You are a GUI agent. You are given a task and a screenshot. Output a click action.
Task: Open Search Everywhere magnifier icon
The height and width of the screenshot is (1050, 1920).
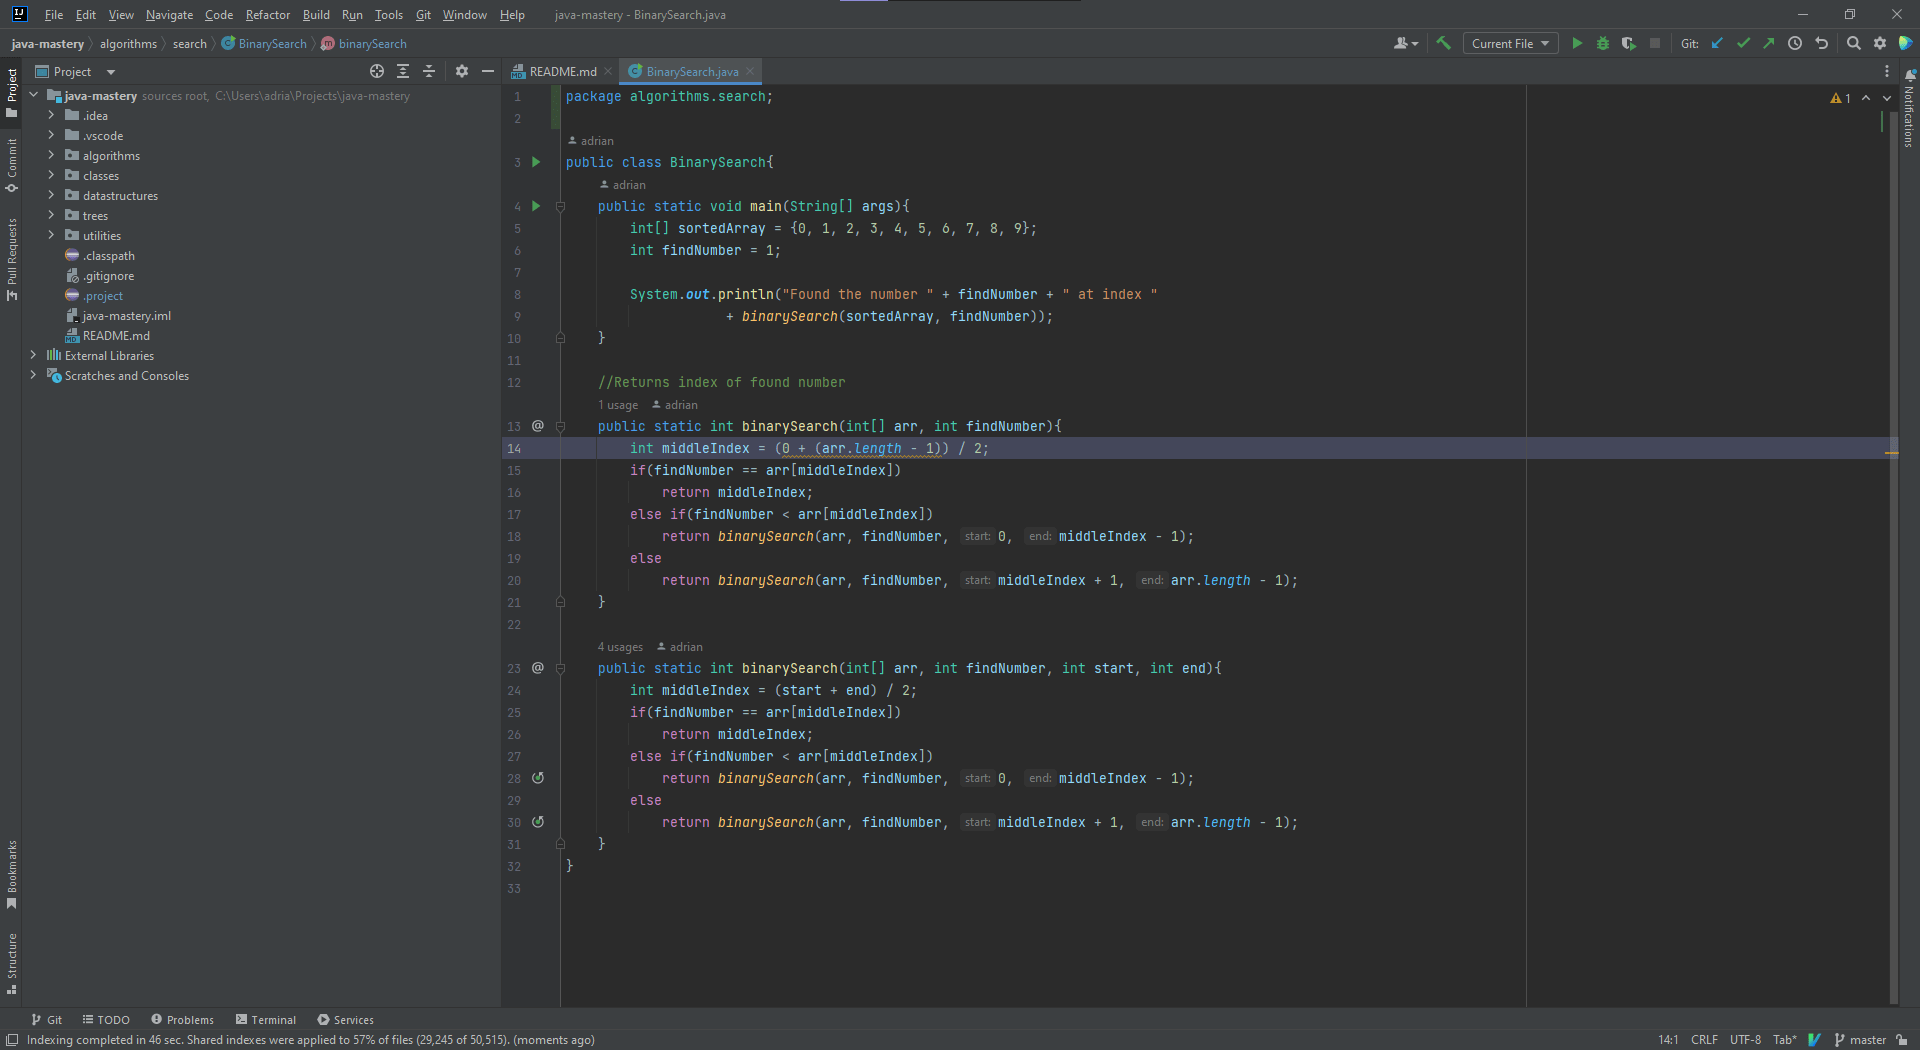tap(1853, 44)
